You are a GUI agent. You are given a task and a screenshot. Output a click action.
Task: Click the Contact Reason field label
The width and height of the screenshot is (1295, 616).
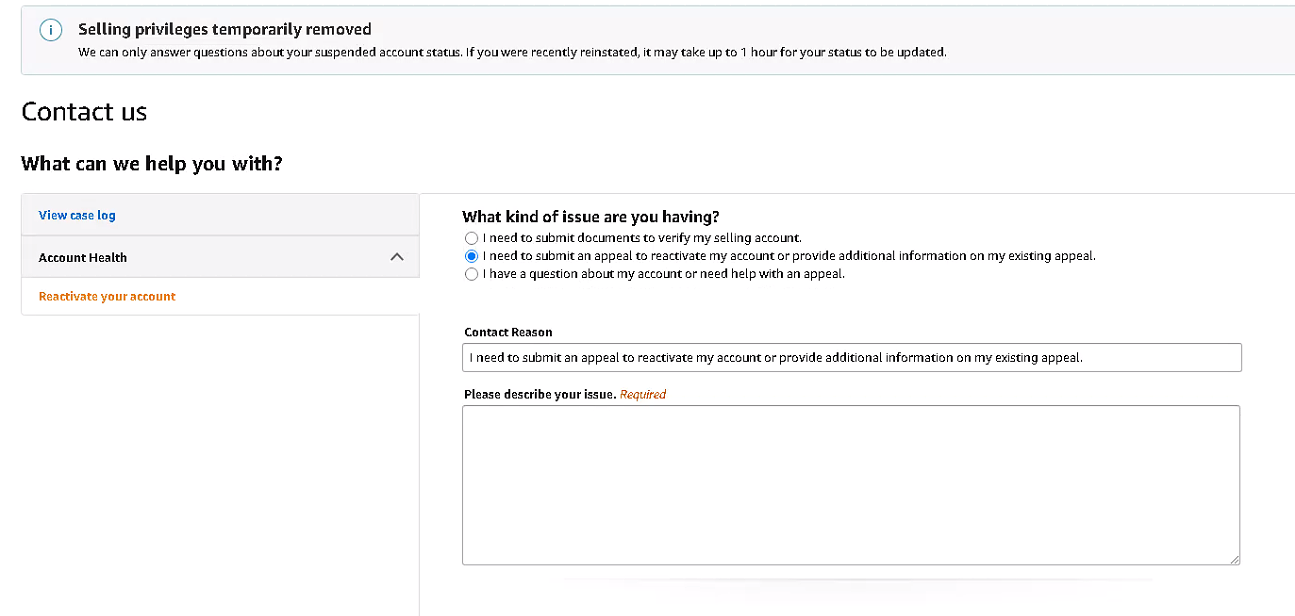pos(508,332)
